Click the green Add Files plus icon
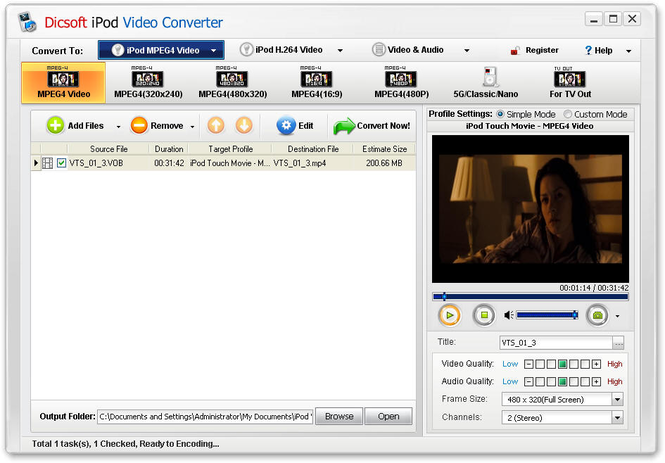This screenshot has height=463, width=665. tap(55, 126)
